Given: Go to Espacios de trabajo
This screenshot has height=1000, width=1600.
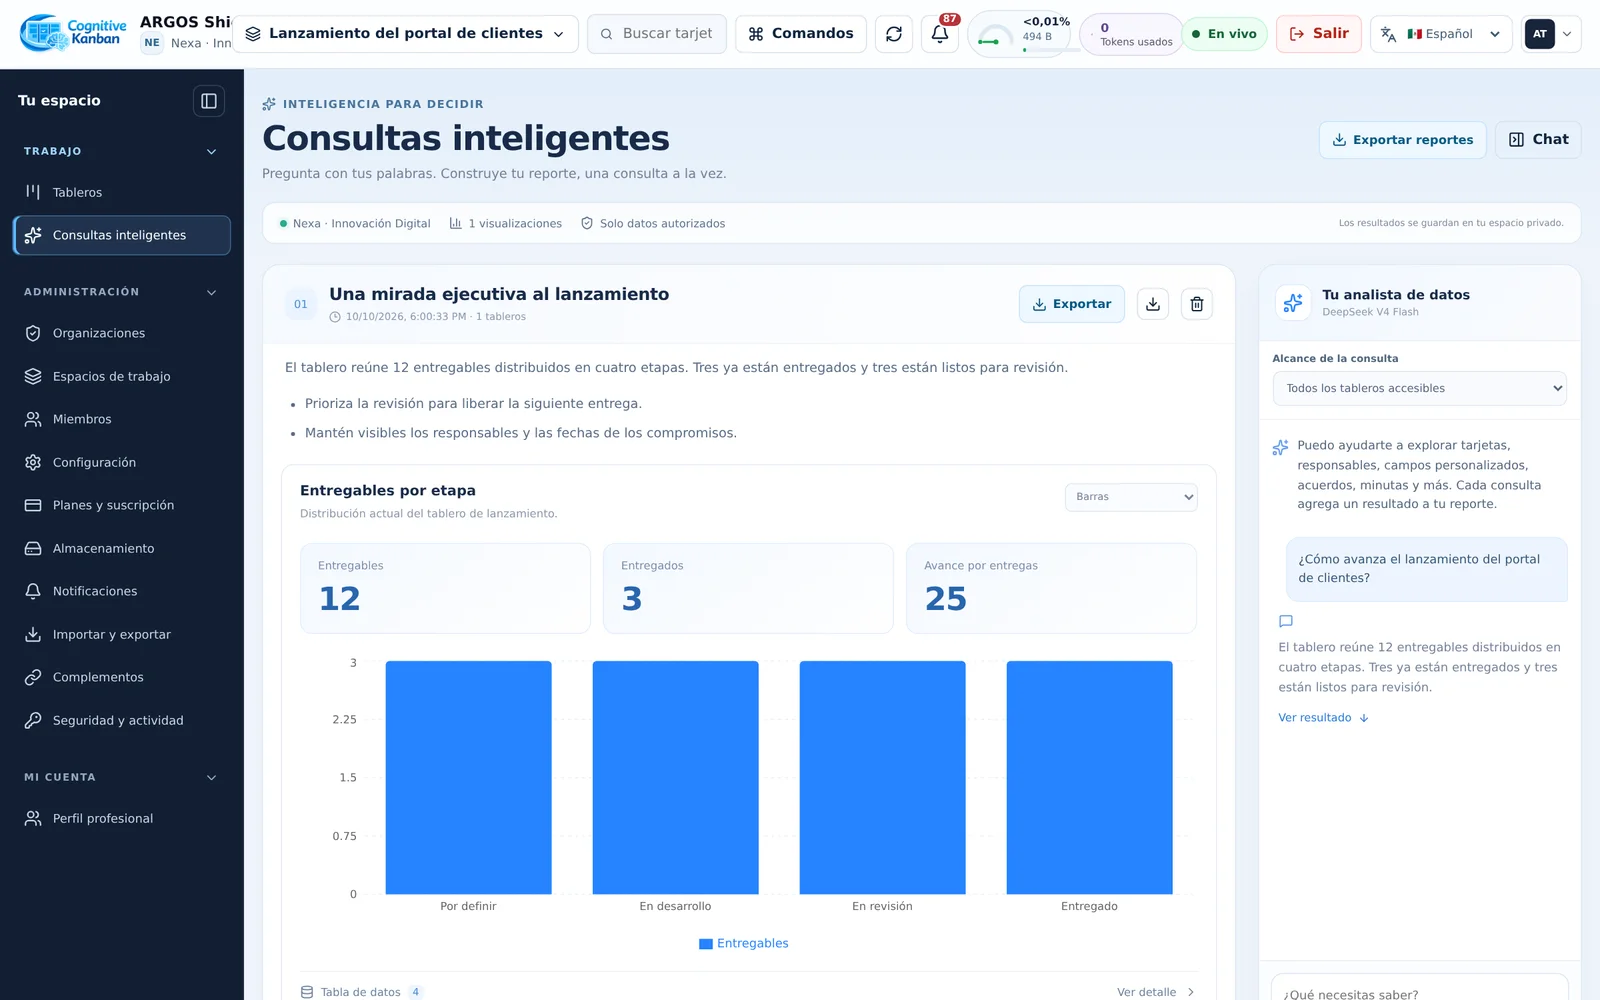Looking at the screenshot, I should (x=122, y=376).
